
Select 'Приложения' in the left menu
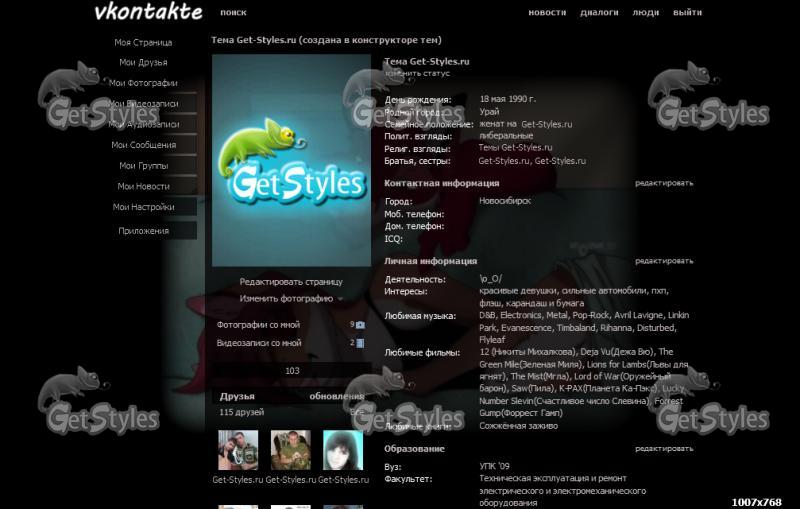click(143, 231)
